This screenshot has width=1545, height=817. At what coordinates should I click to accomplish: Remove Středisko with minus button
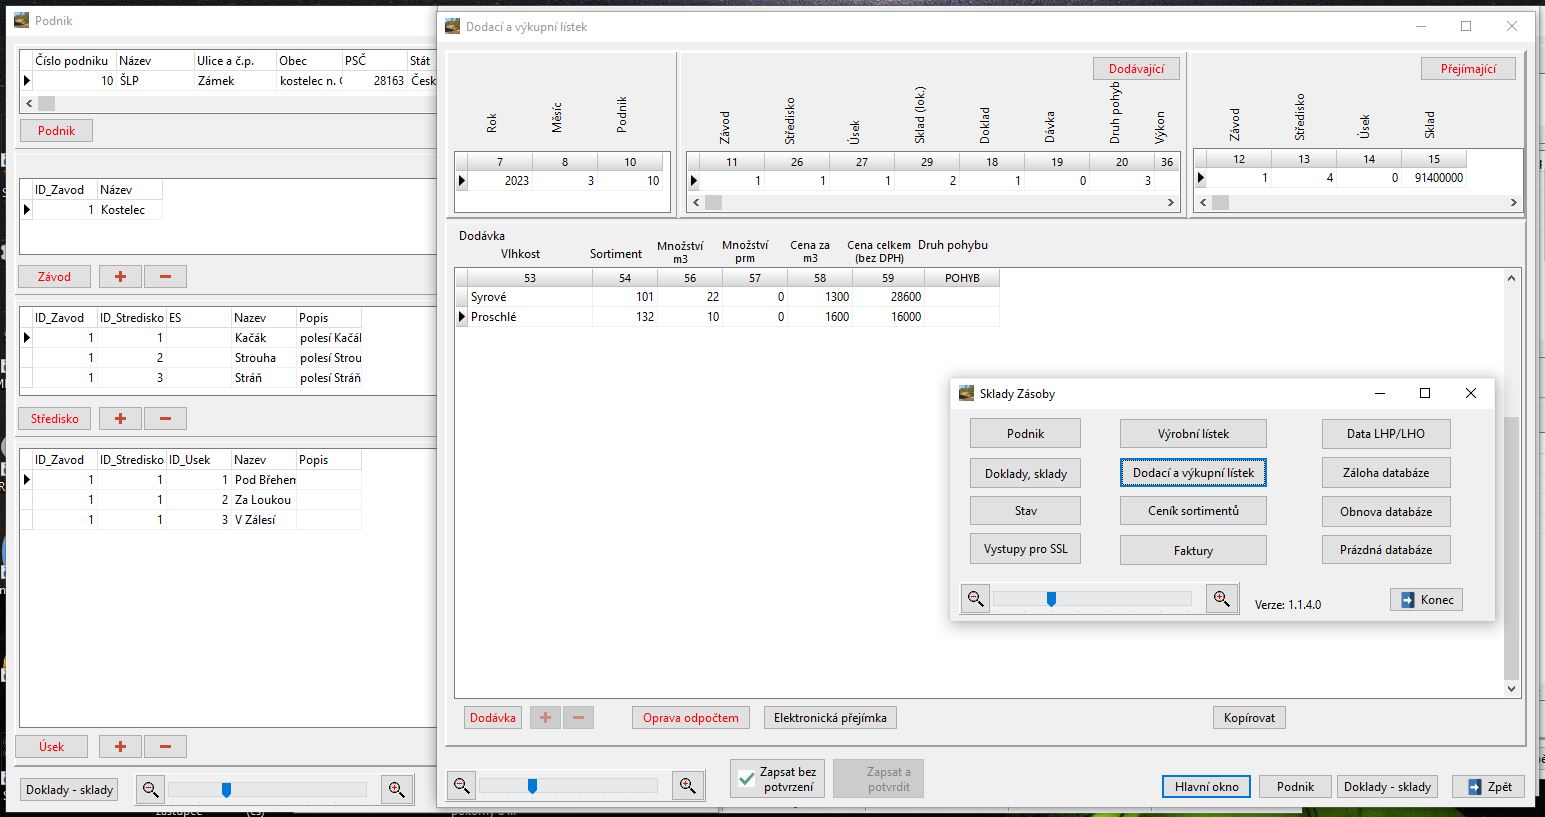[x=165, y=419]
